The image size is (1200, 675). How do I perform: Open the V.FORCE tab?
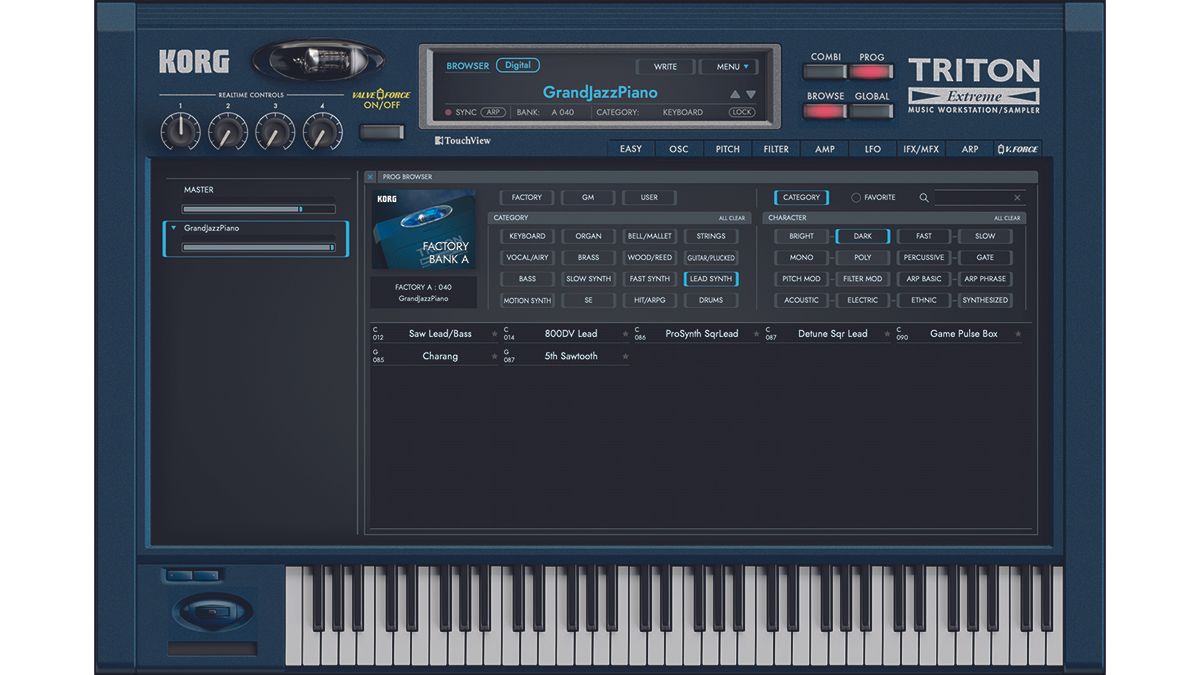coord(1018,148)
